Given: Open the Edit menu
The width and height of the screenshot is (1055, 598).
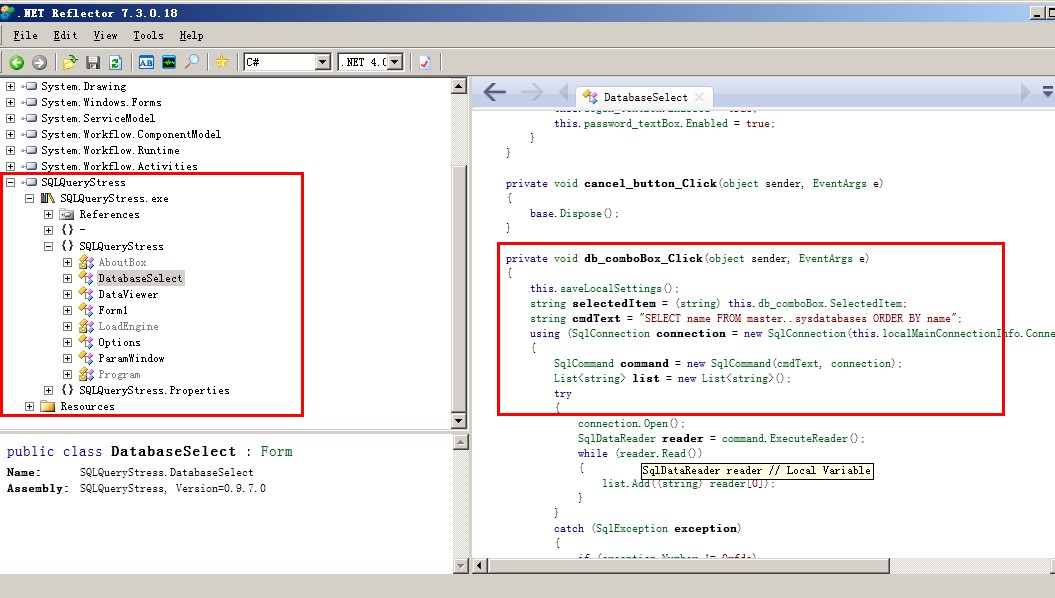Looking at the screenshot, I should [65, 36].
